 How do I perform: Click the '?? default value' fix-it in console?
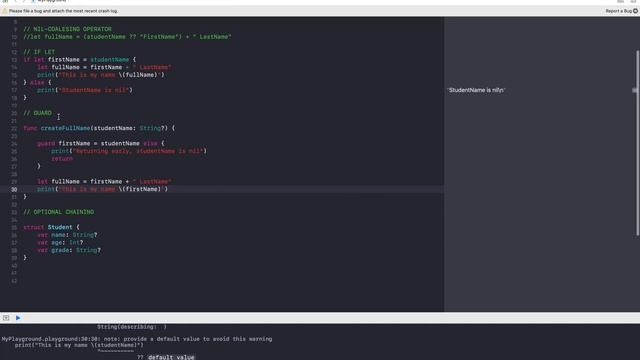(x=166, y=357)
